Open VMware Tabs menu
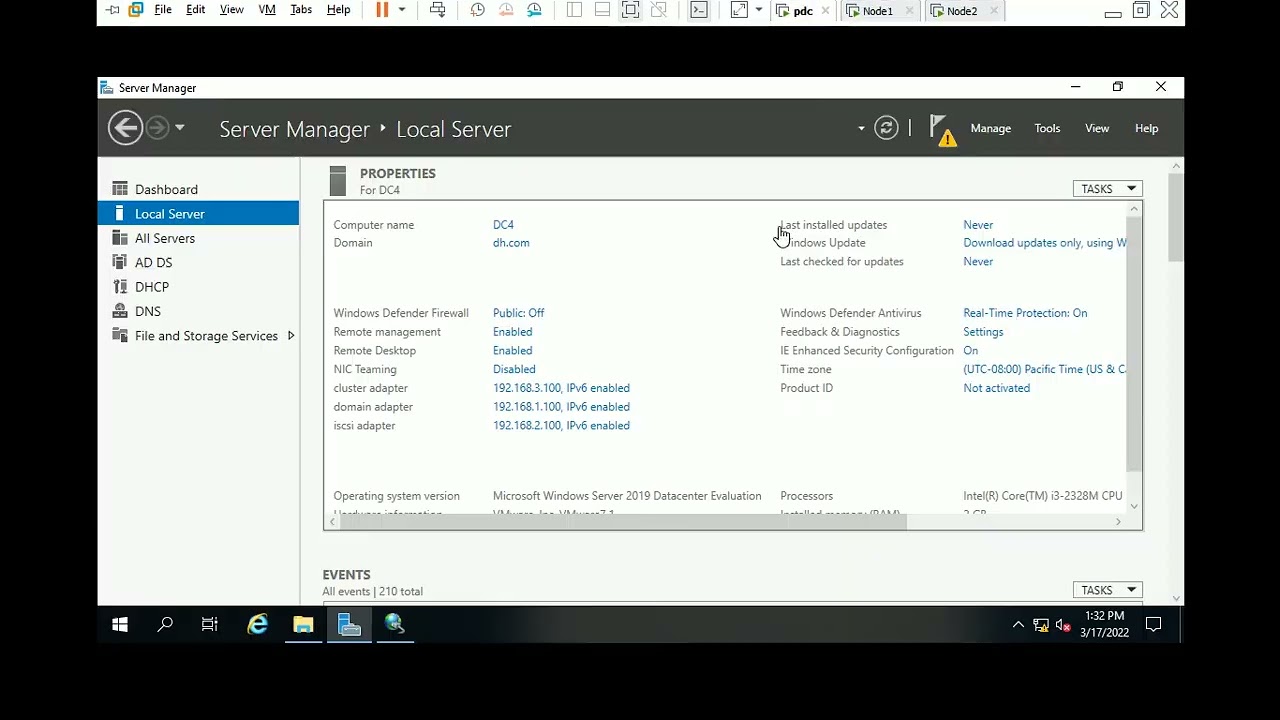 (301, 10)
